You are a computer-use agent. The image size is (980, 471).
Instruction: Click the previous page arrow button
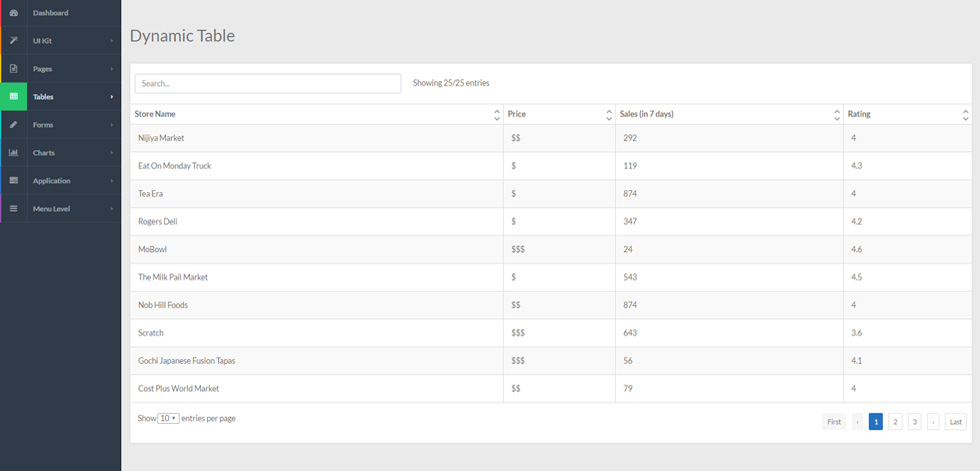point(858,422)
